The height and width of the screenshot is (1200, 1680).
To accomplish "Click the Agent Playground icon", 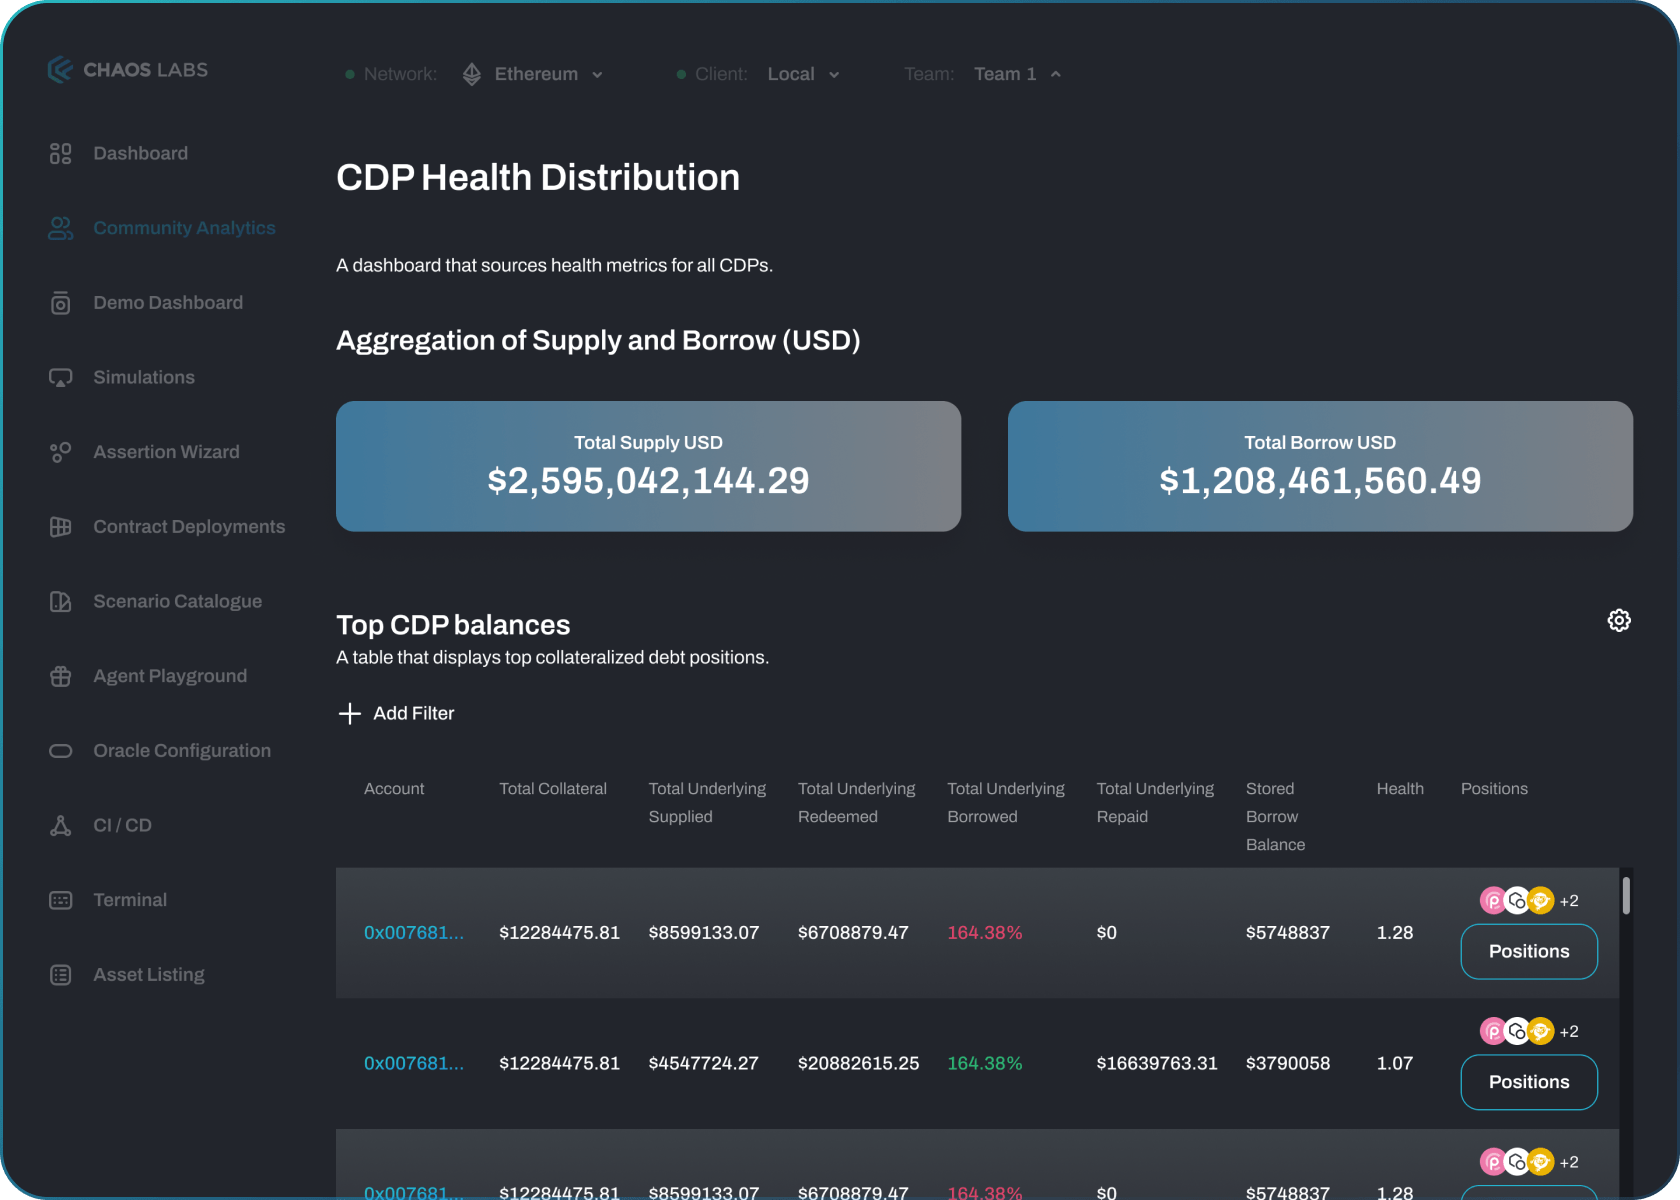I will pyautogui.click(x=60, y=676).
